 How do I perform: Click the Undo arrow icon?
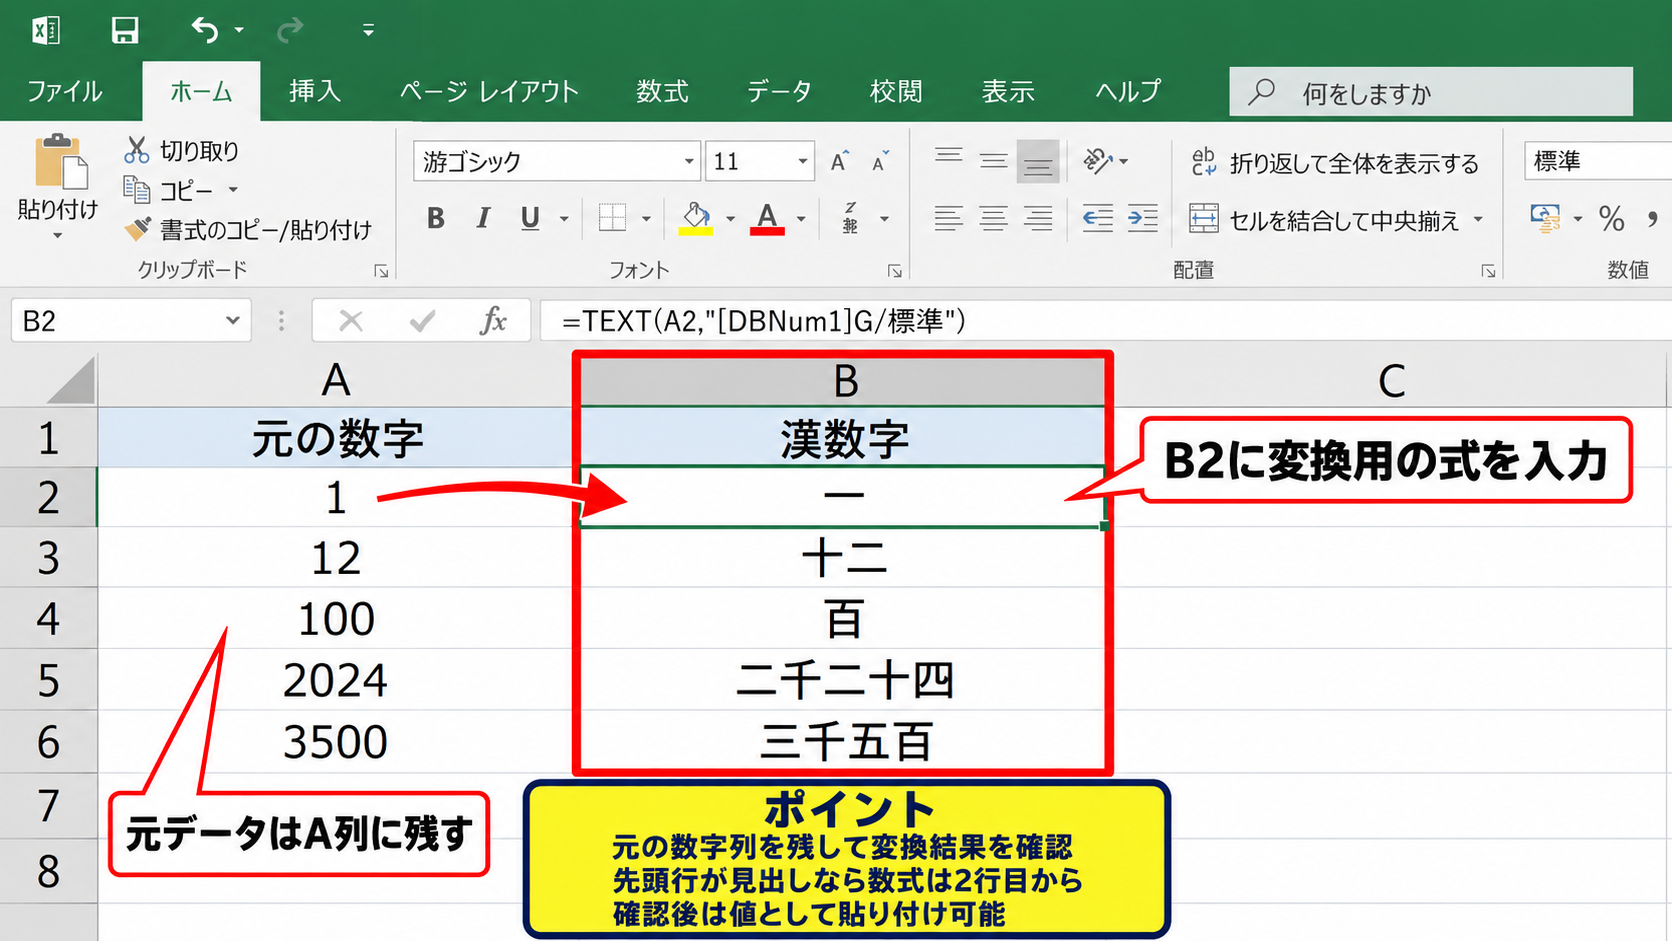205,30
